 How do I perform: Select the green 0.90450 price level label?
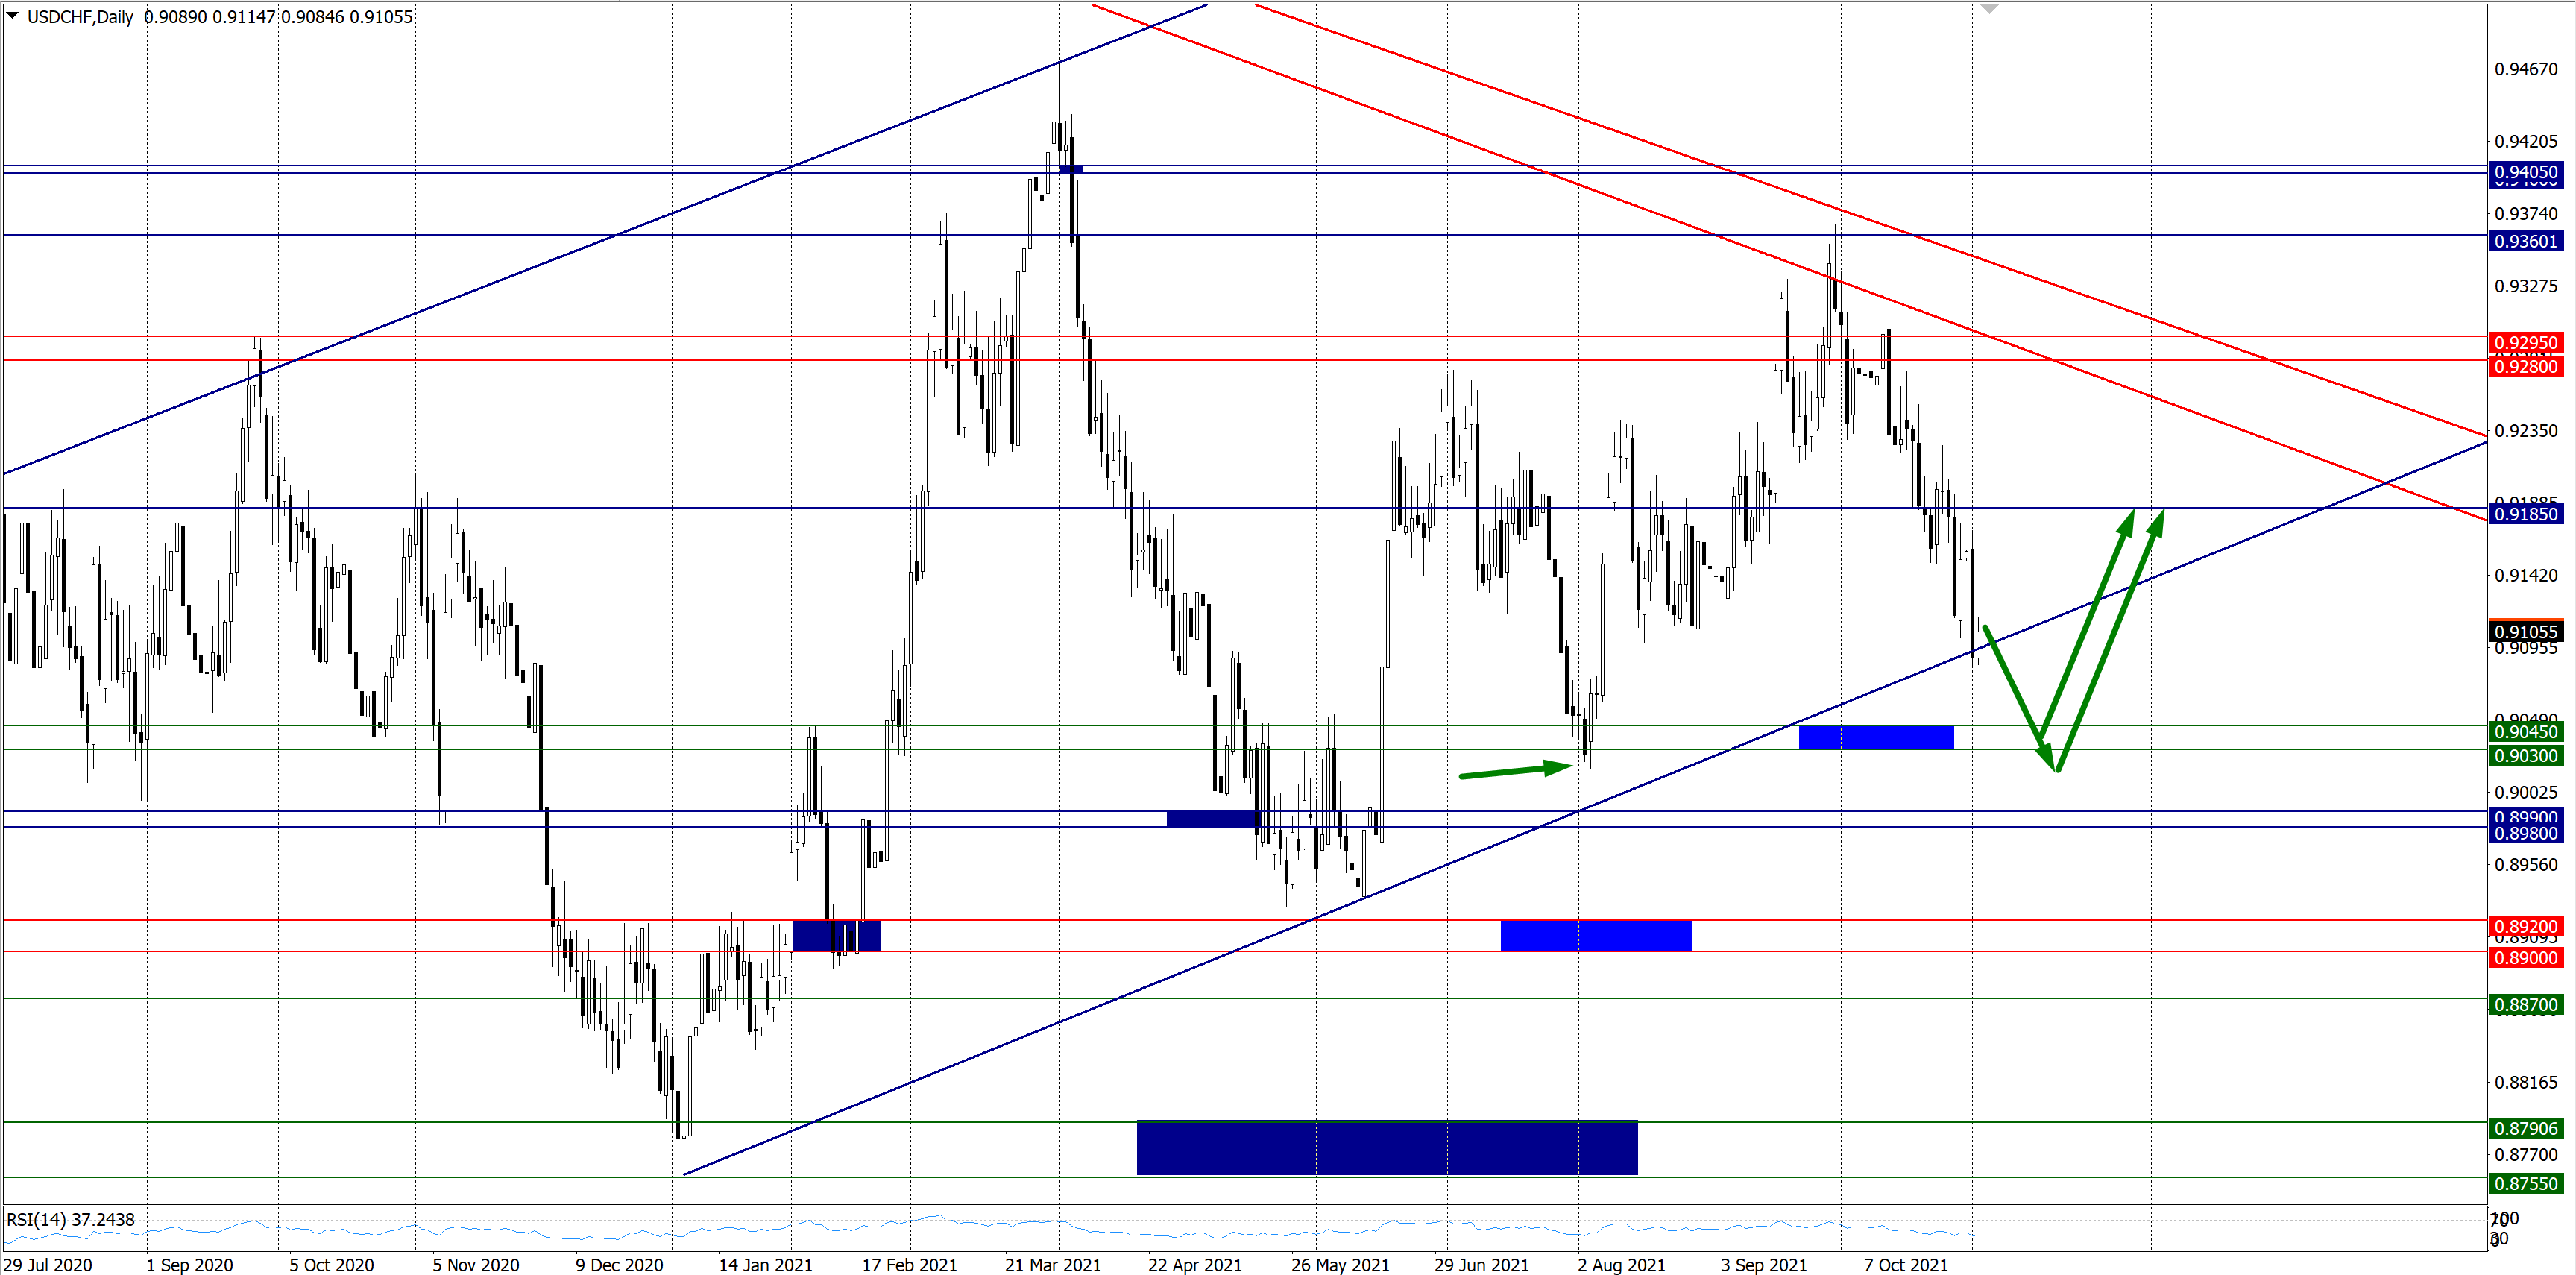tap(2525, 732)
